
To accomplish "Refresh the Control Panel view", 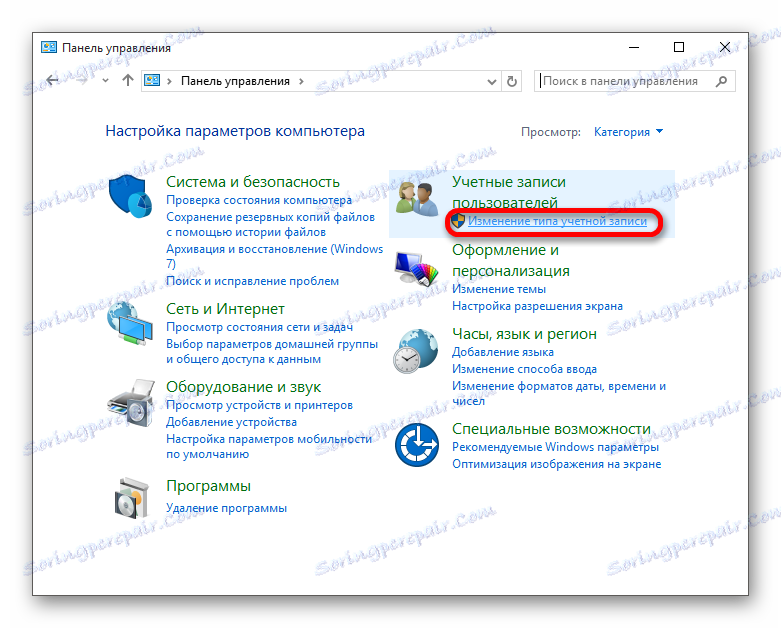I will tap(512, 81).
